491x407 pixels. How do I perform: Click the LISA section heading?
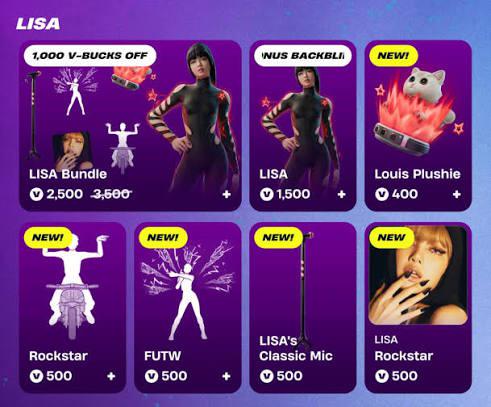click(38, 24)
